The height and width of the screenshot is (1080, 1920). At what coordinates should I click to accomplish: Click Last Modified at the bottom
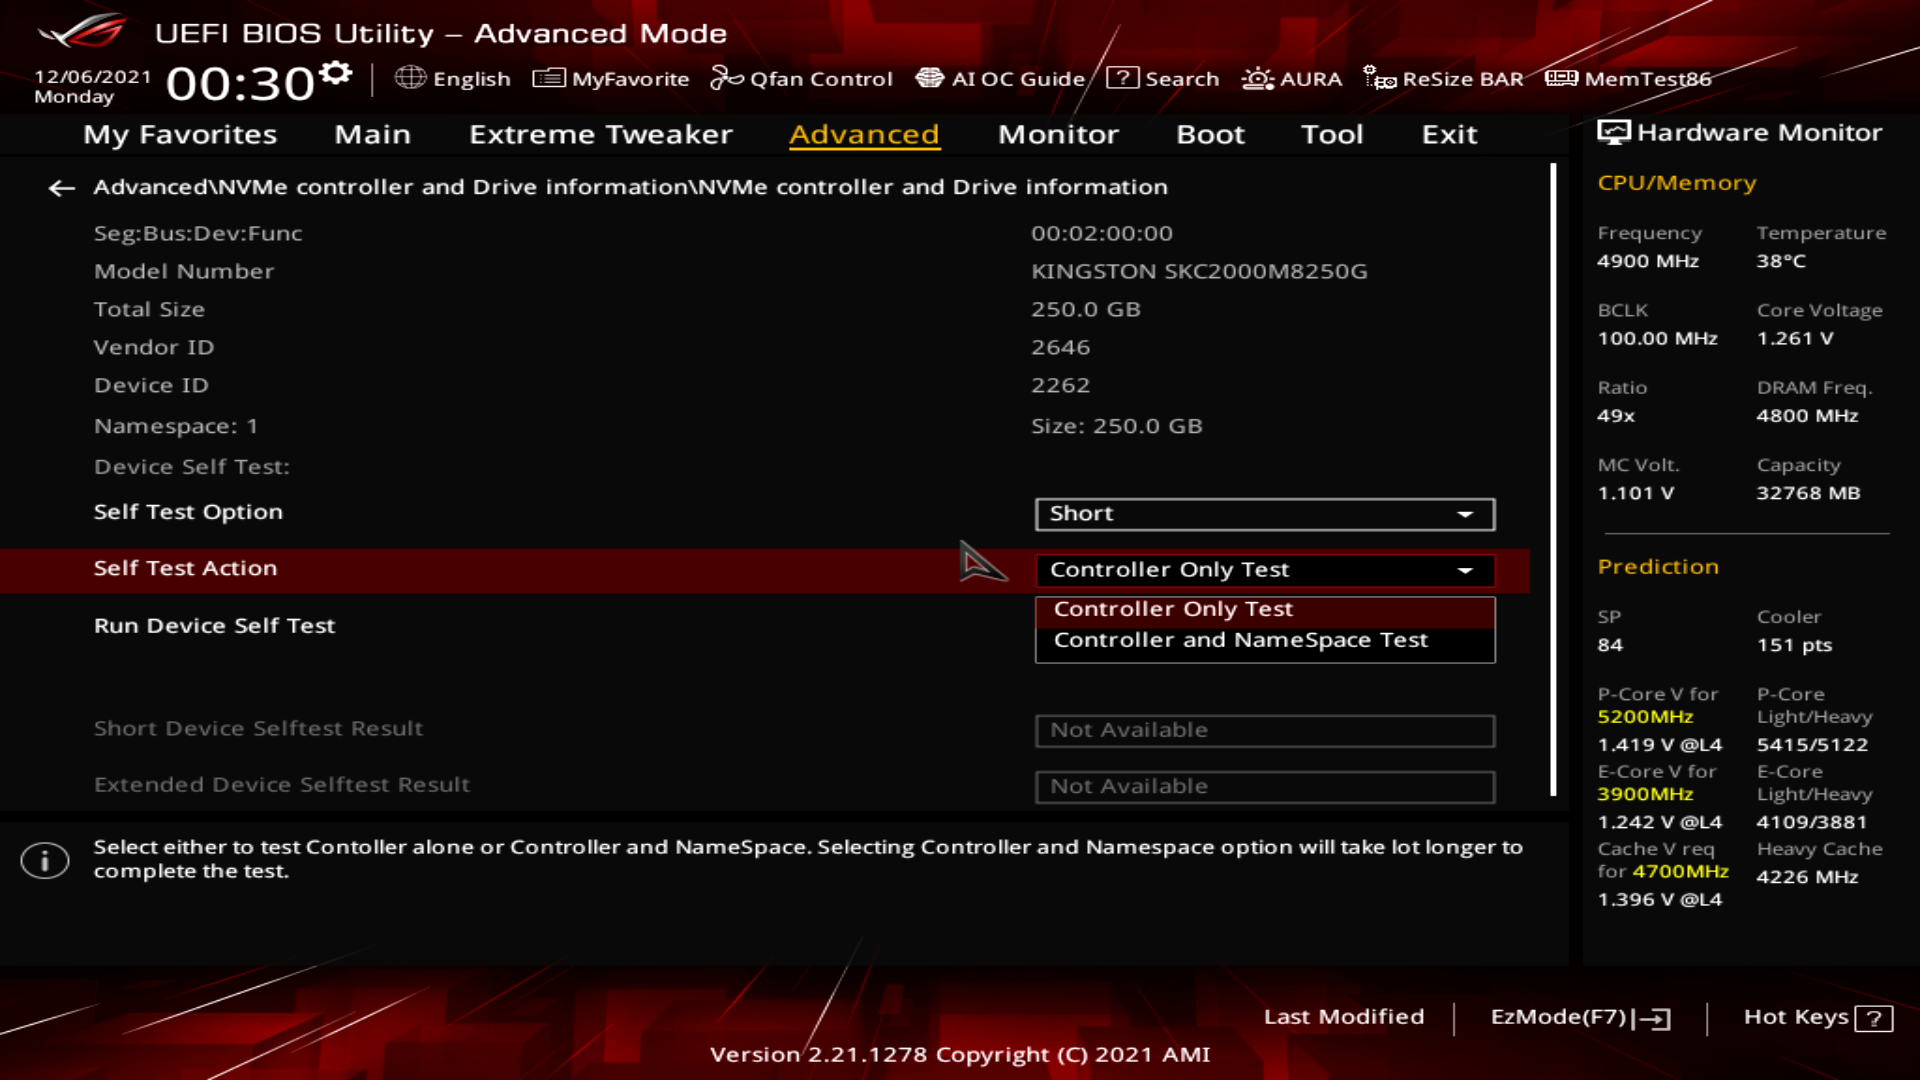[1343, 1017]
